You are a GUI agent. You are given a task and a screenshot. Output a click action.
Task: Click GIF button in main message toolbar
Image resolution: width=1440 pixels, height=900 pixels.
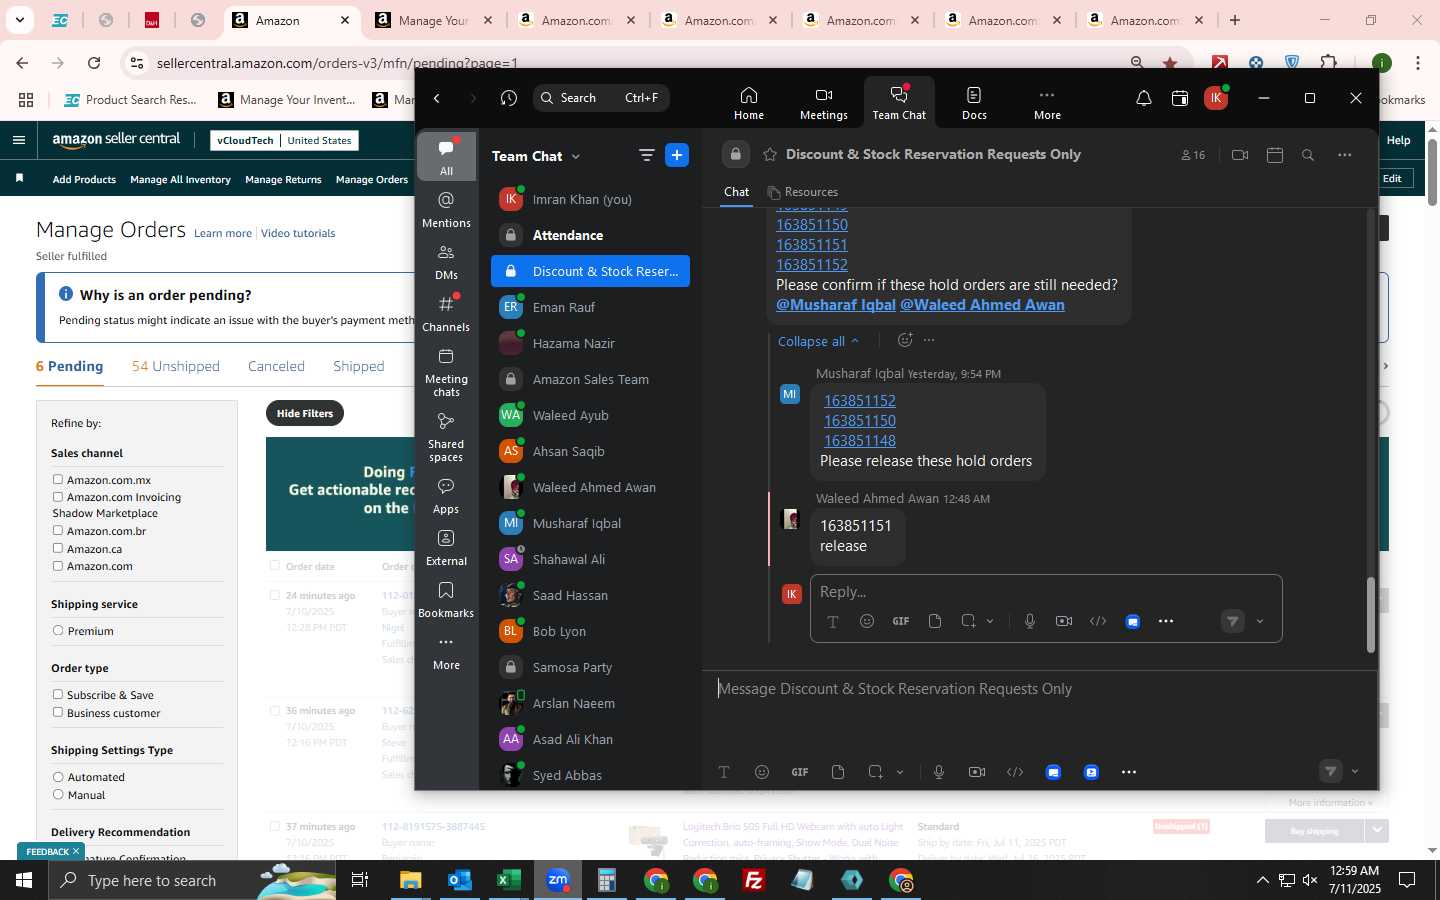(800, 772)
